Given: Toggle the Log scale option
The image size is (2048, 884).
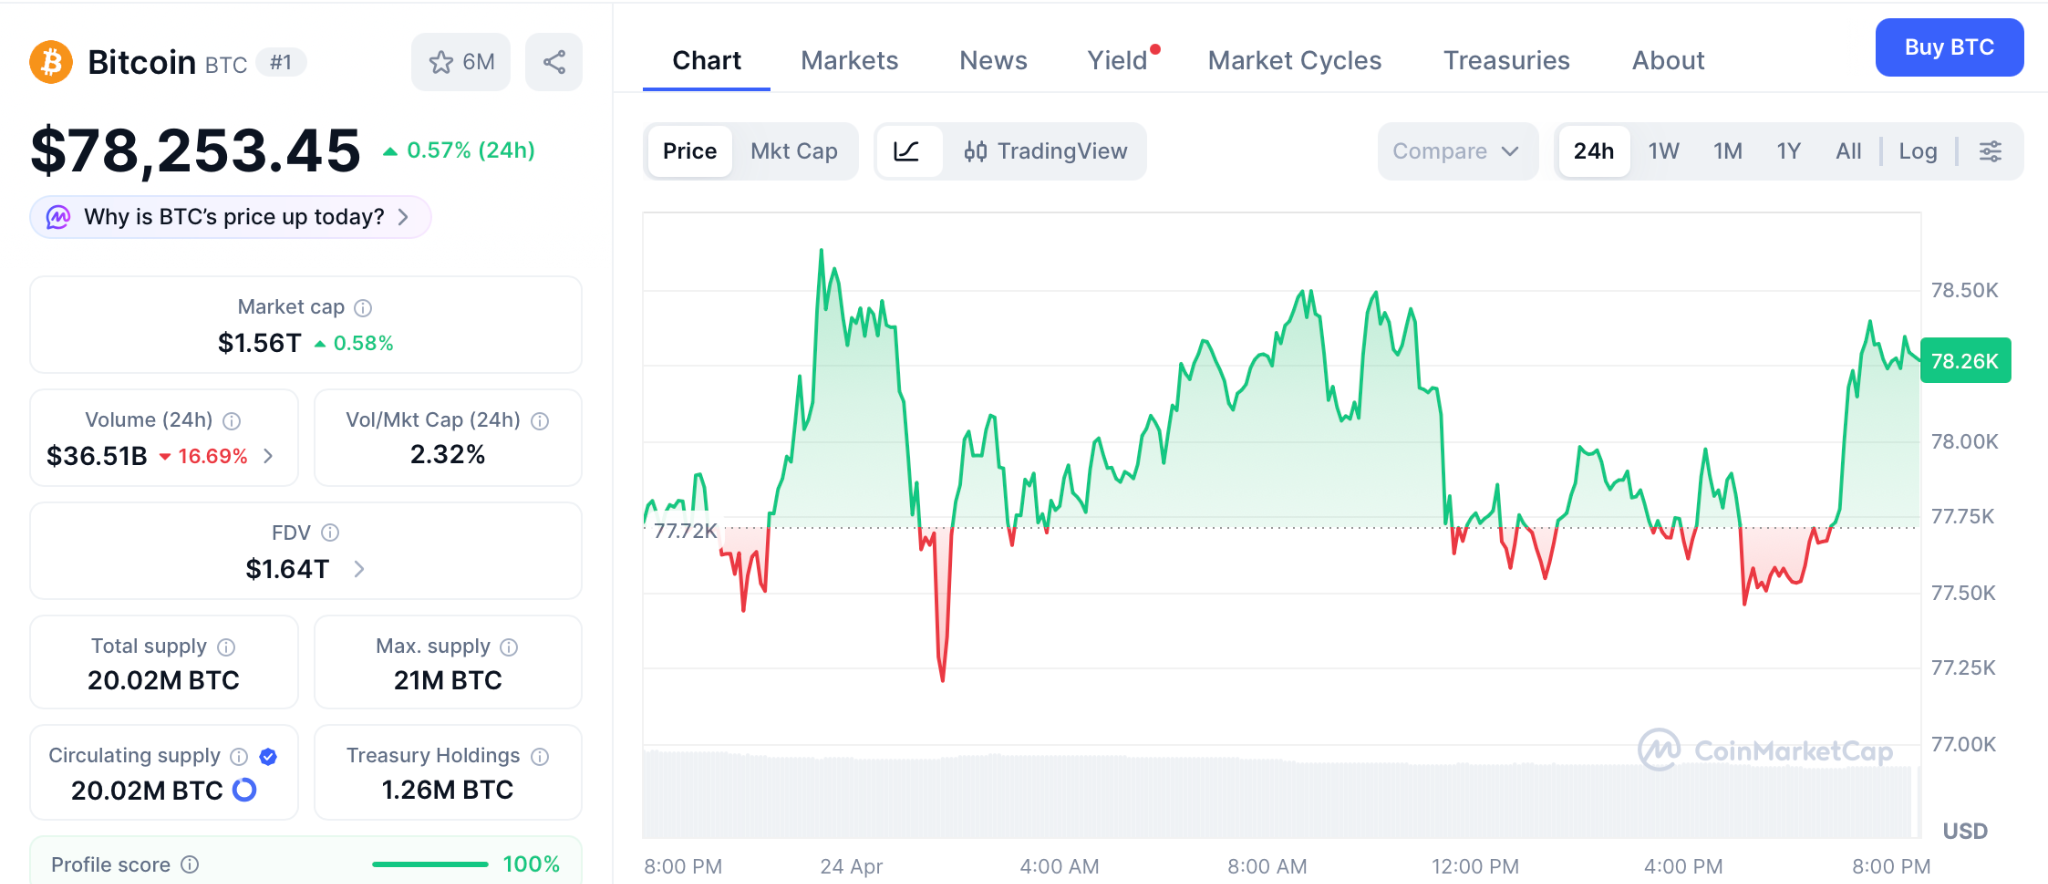Looking at the screenshot, I should click(1917, 151).
